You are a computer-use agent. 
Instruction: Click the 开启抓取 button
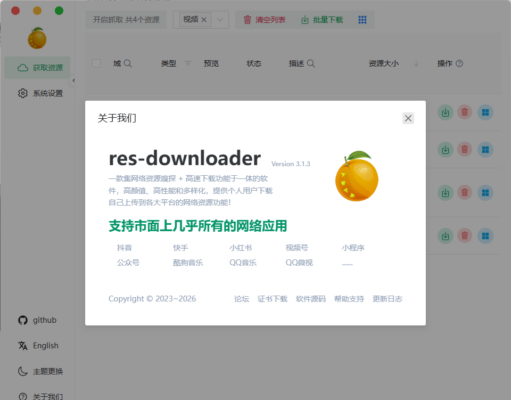coord(126,20)
